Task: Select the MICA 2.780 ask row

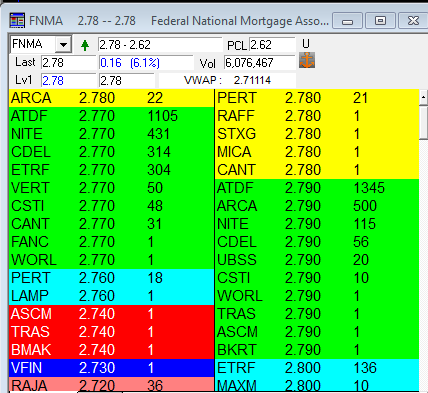Action: coord(317,152)
